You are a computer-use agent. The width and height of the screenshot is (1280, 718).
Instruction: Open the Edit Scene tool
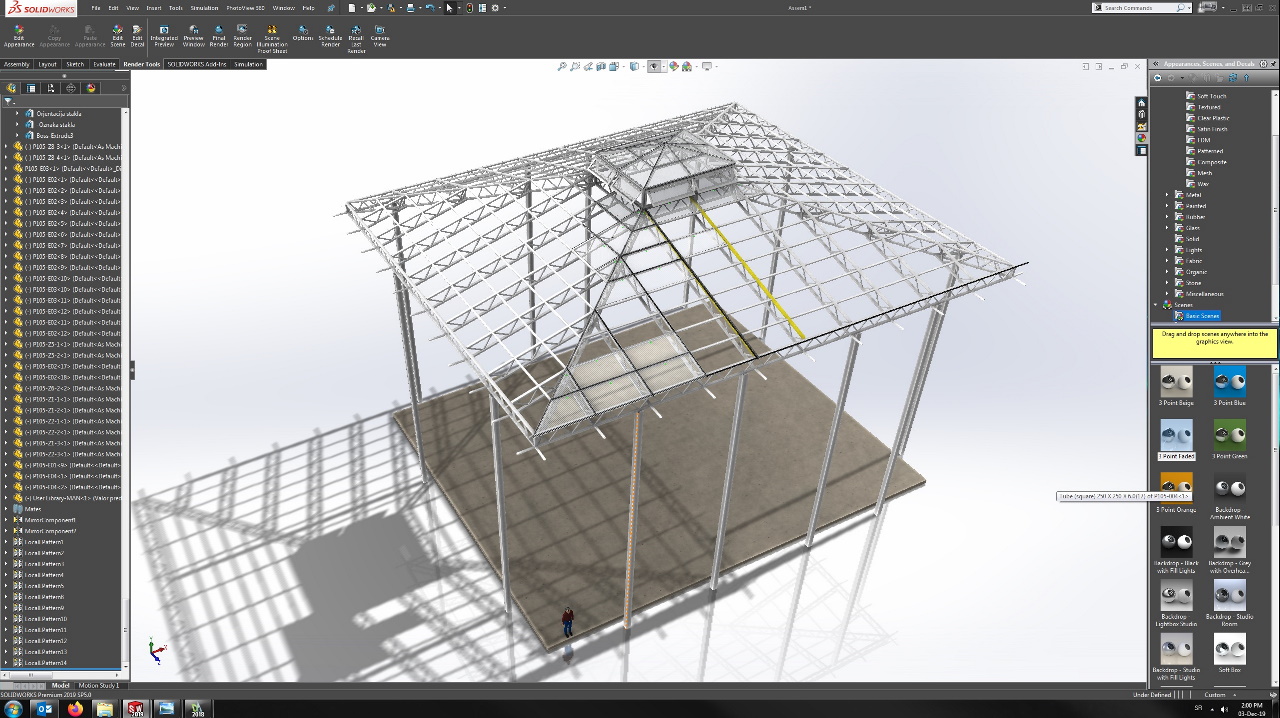[117, 35]
